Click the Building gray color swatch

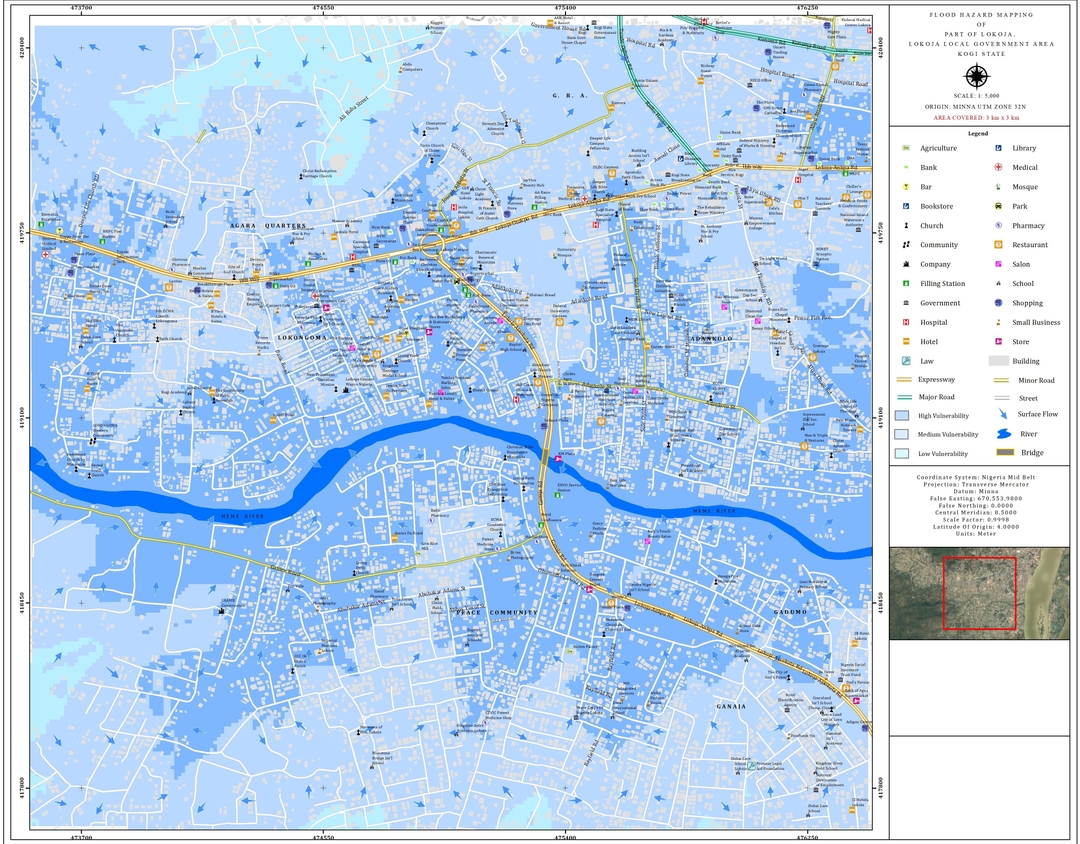[998, 361]
